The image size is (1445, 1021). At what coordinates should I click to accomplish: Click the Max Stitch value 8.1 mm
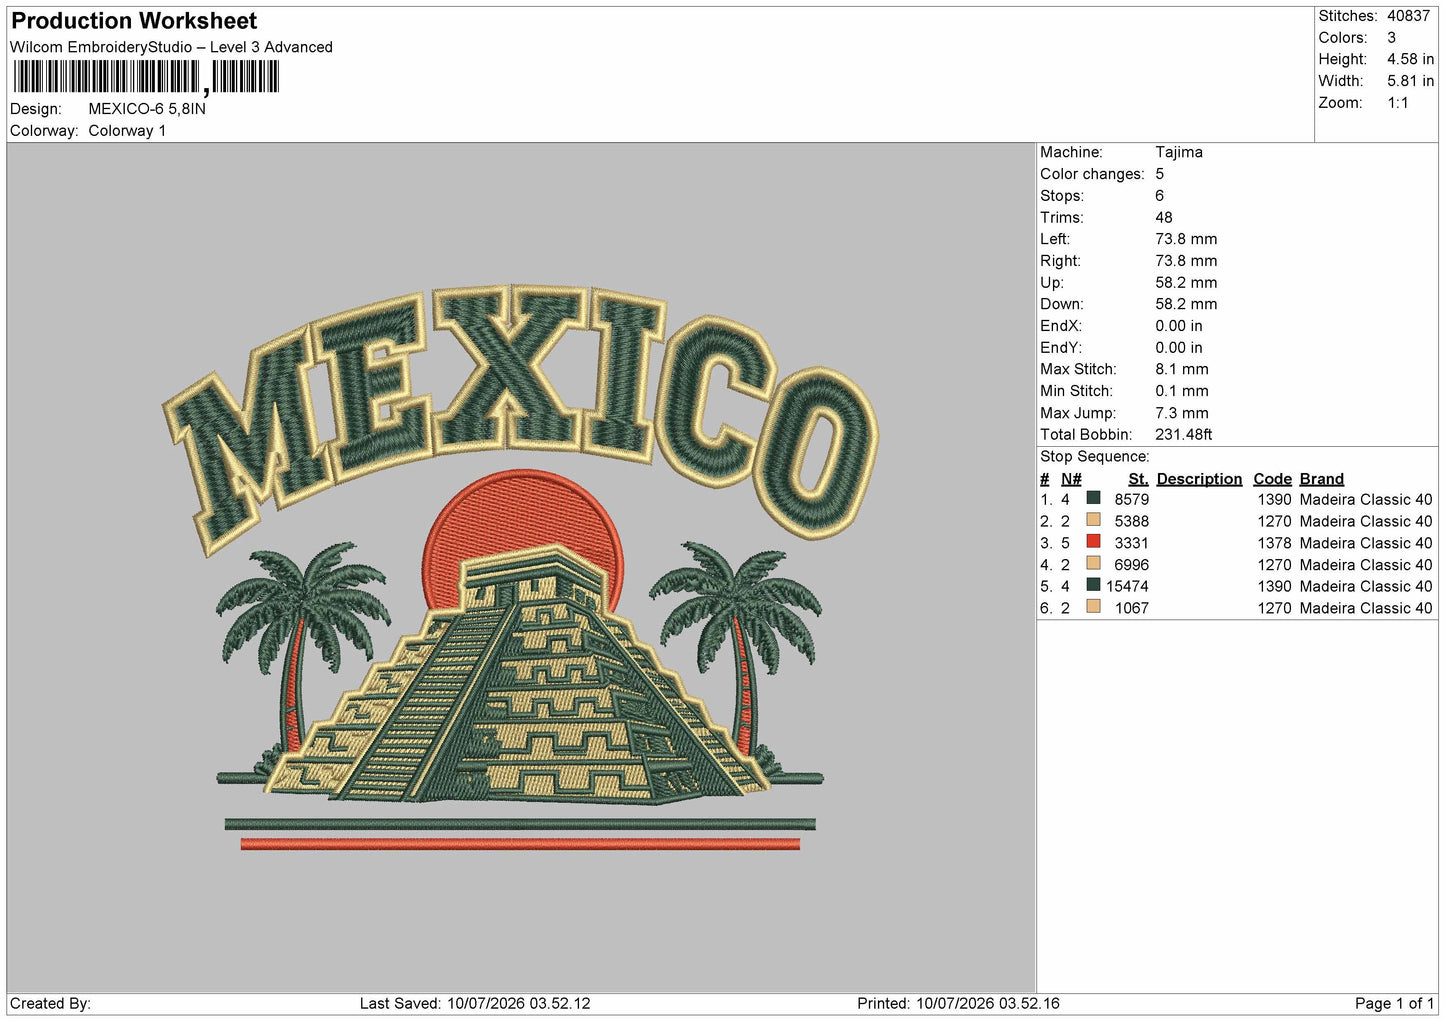tap(1182, 370)
